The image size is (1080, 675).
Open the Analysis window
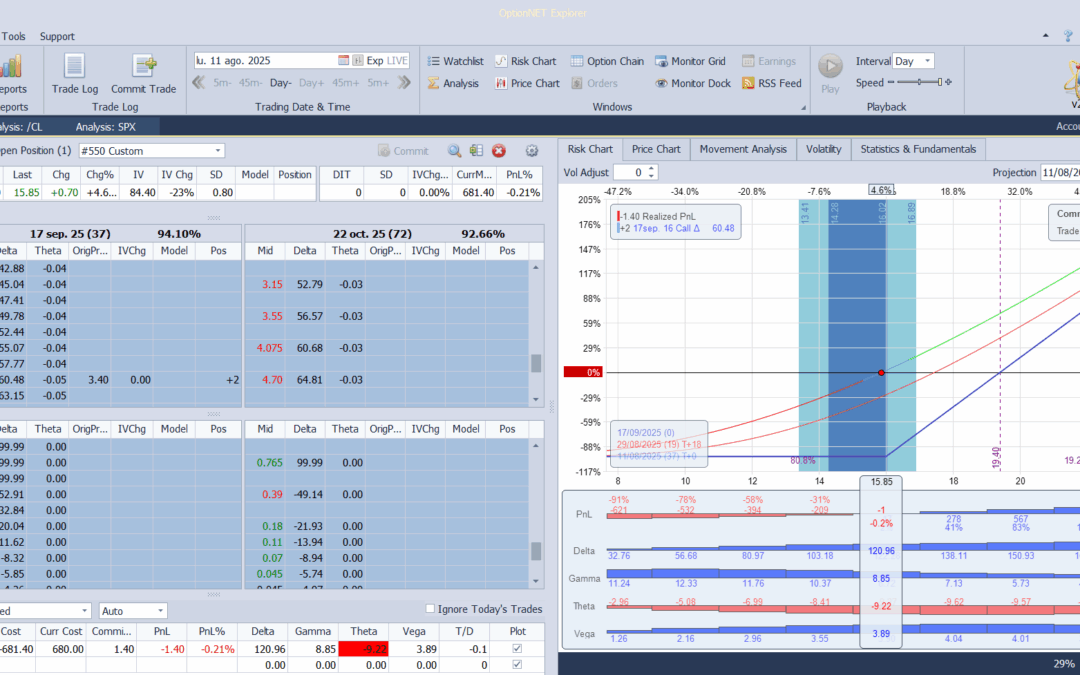coord(453,83)
